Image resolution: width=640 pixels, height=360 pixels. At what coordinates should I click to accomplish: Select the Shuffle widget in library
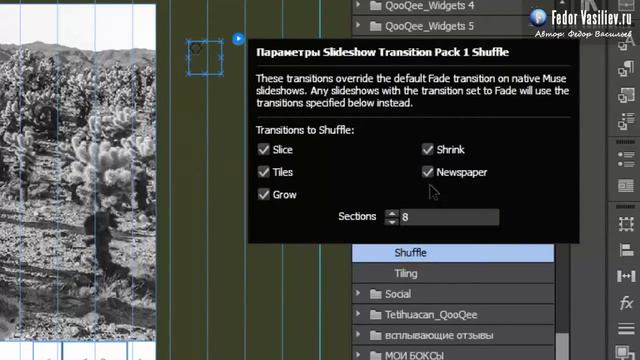coord(453,253)
